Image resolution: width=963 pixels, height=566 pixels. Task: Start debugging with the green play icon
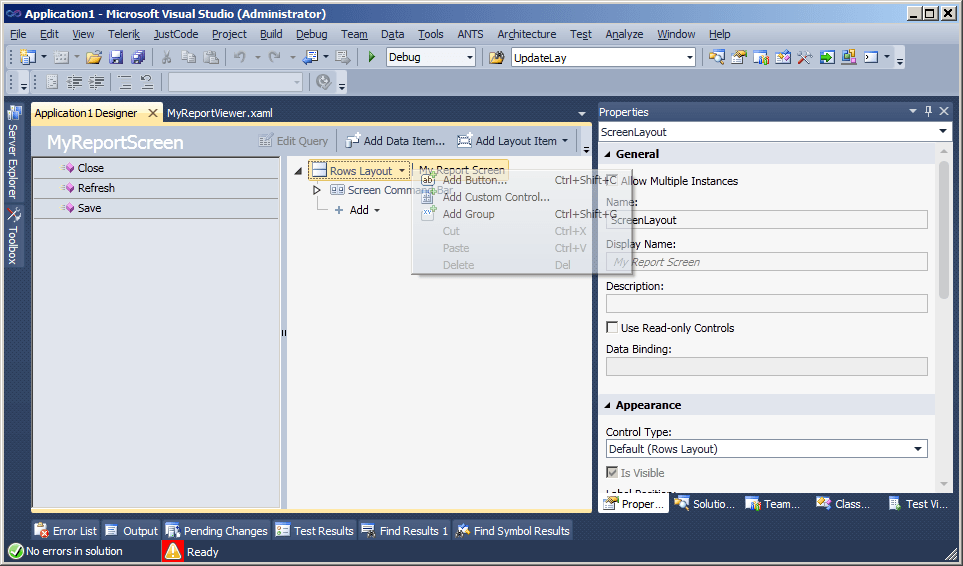pyautogui.click(x=372, y=58)
